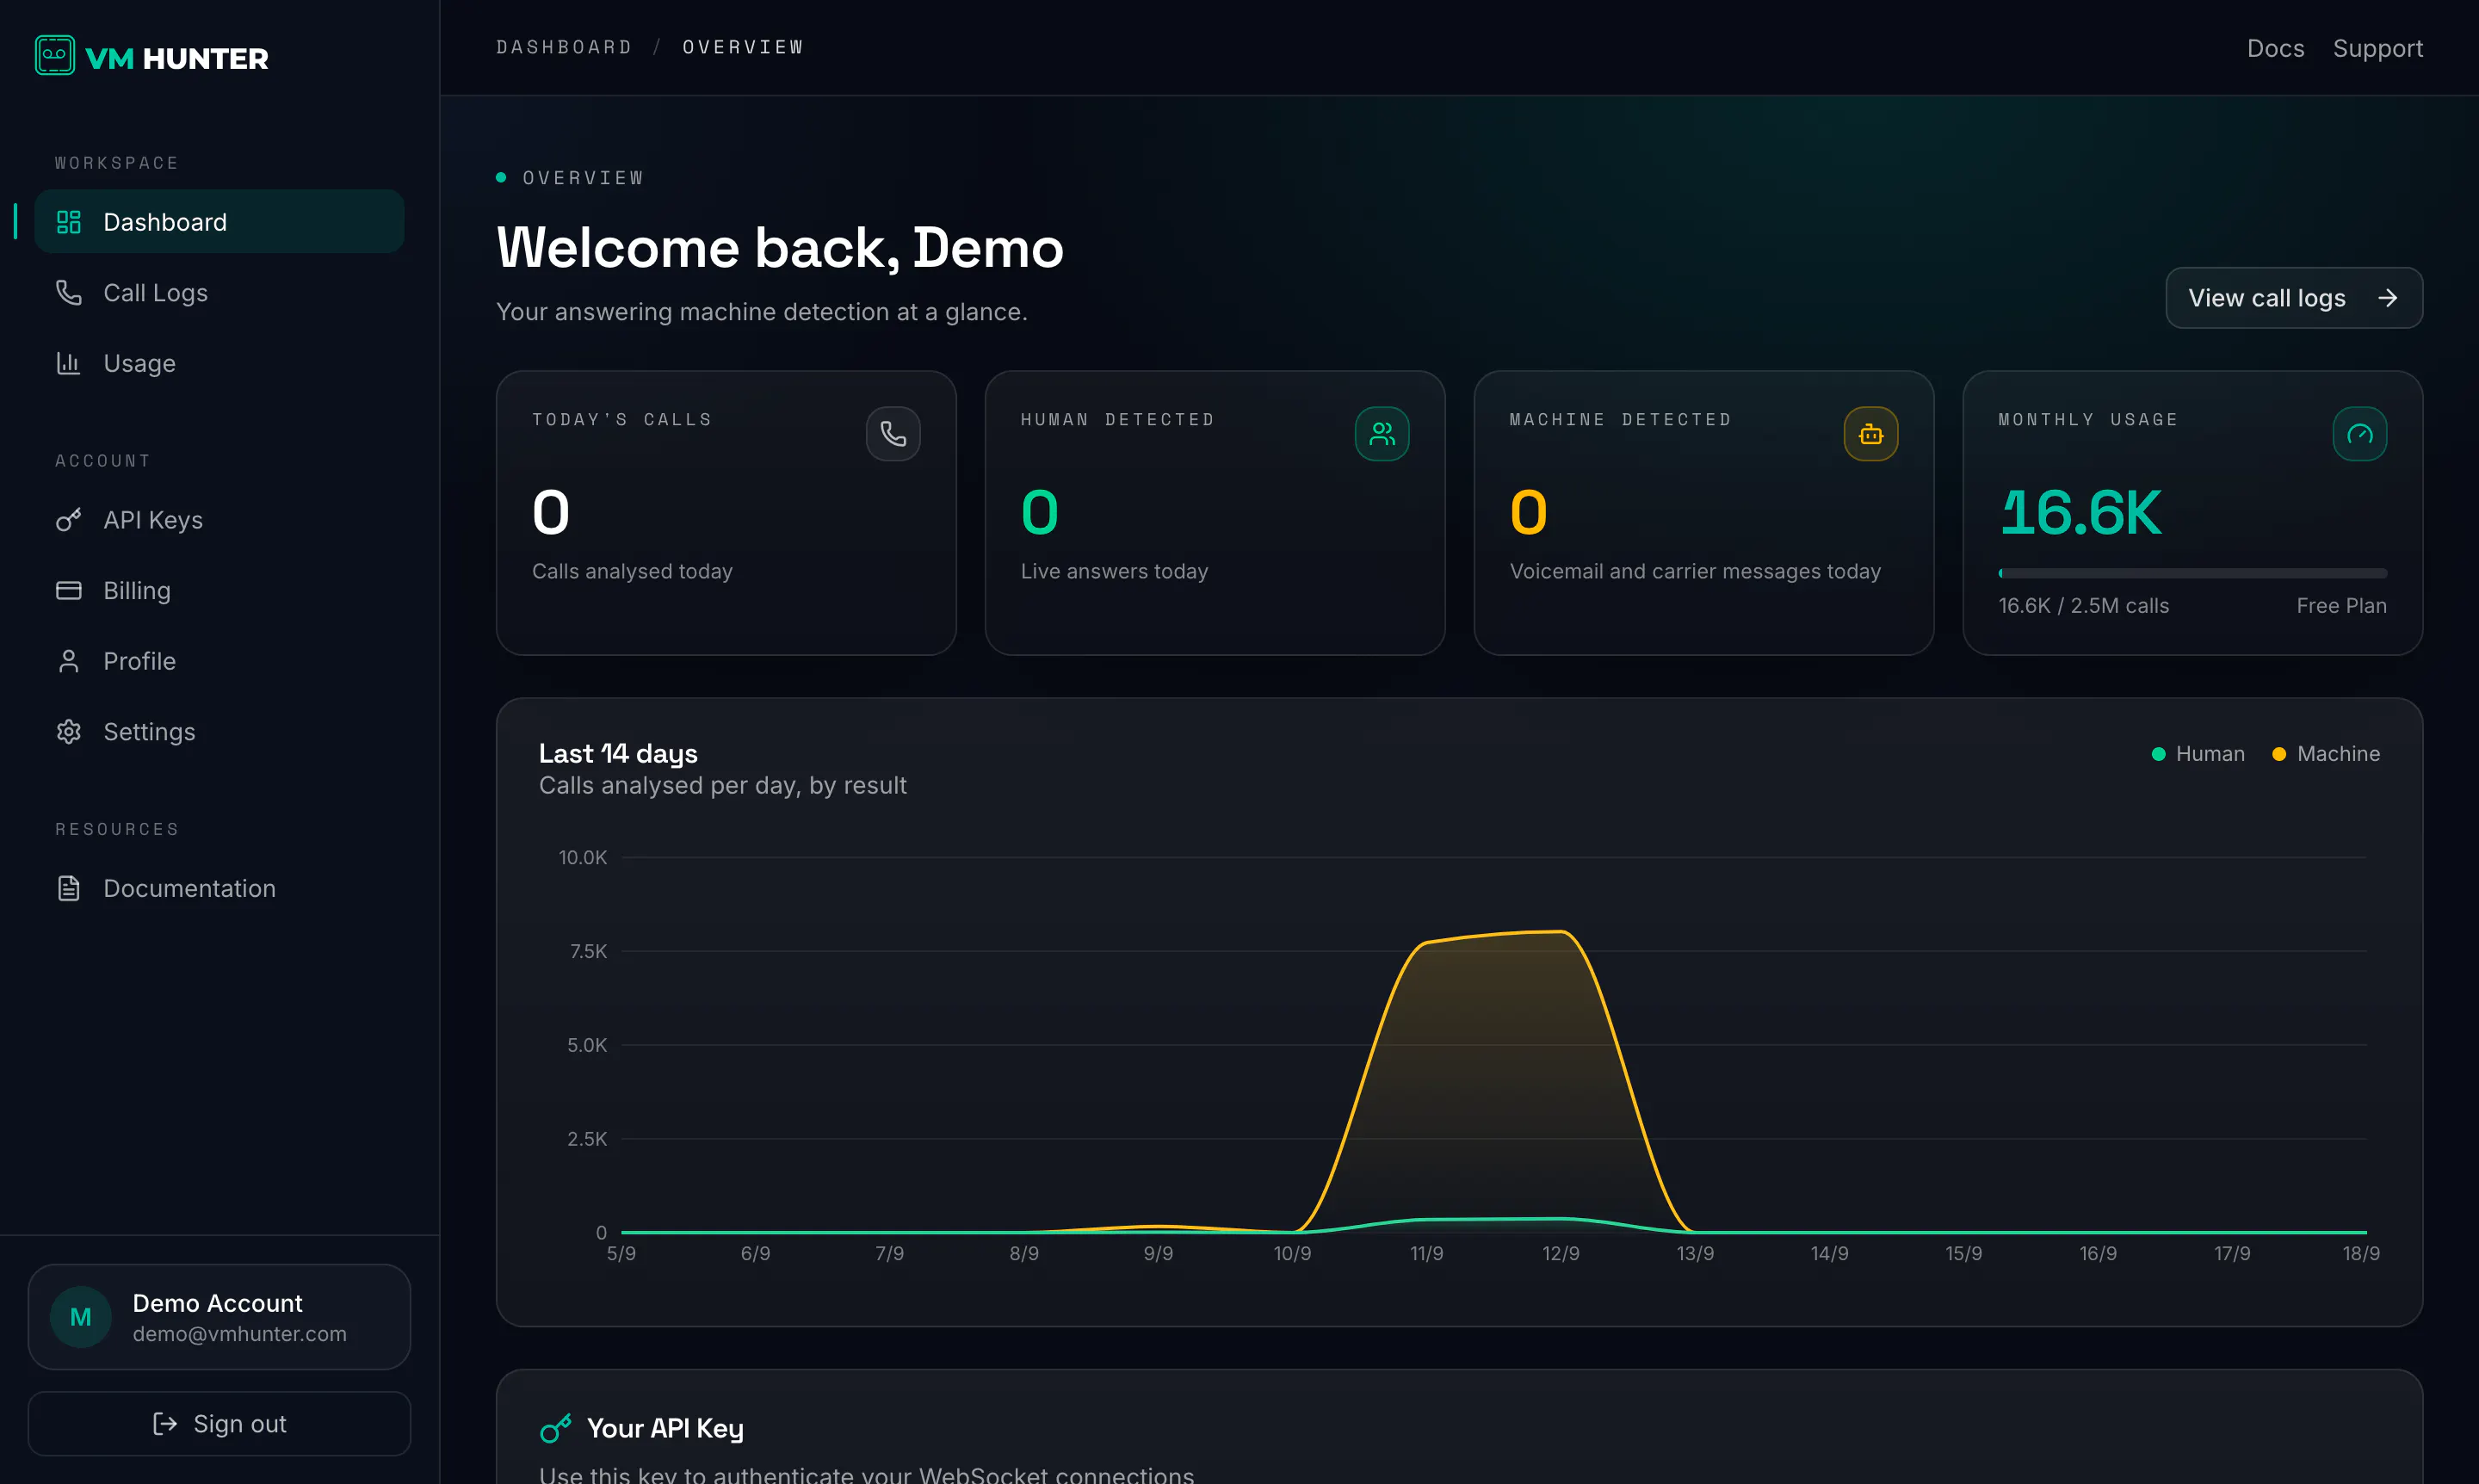Click the arrow icon in View call logs

(x=2388, y=298)
